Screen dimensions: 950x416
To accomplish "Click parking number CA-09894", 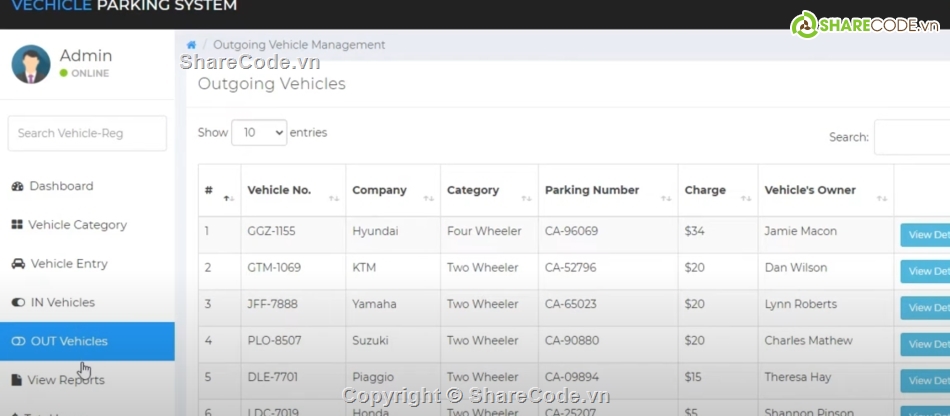I will 572,377.
